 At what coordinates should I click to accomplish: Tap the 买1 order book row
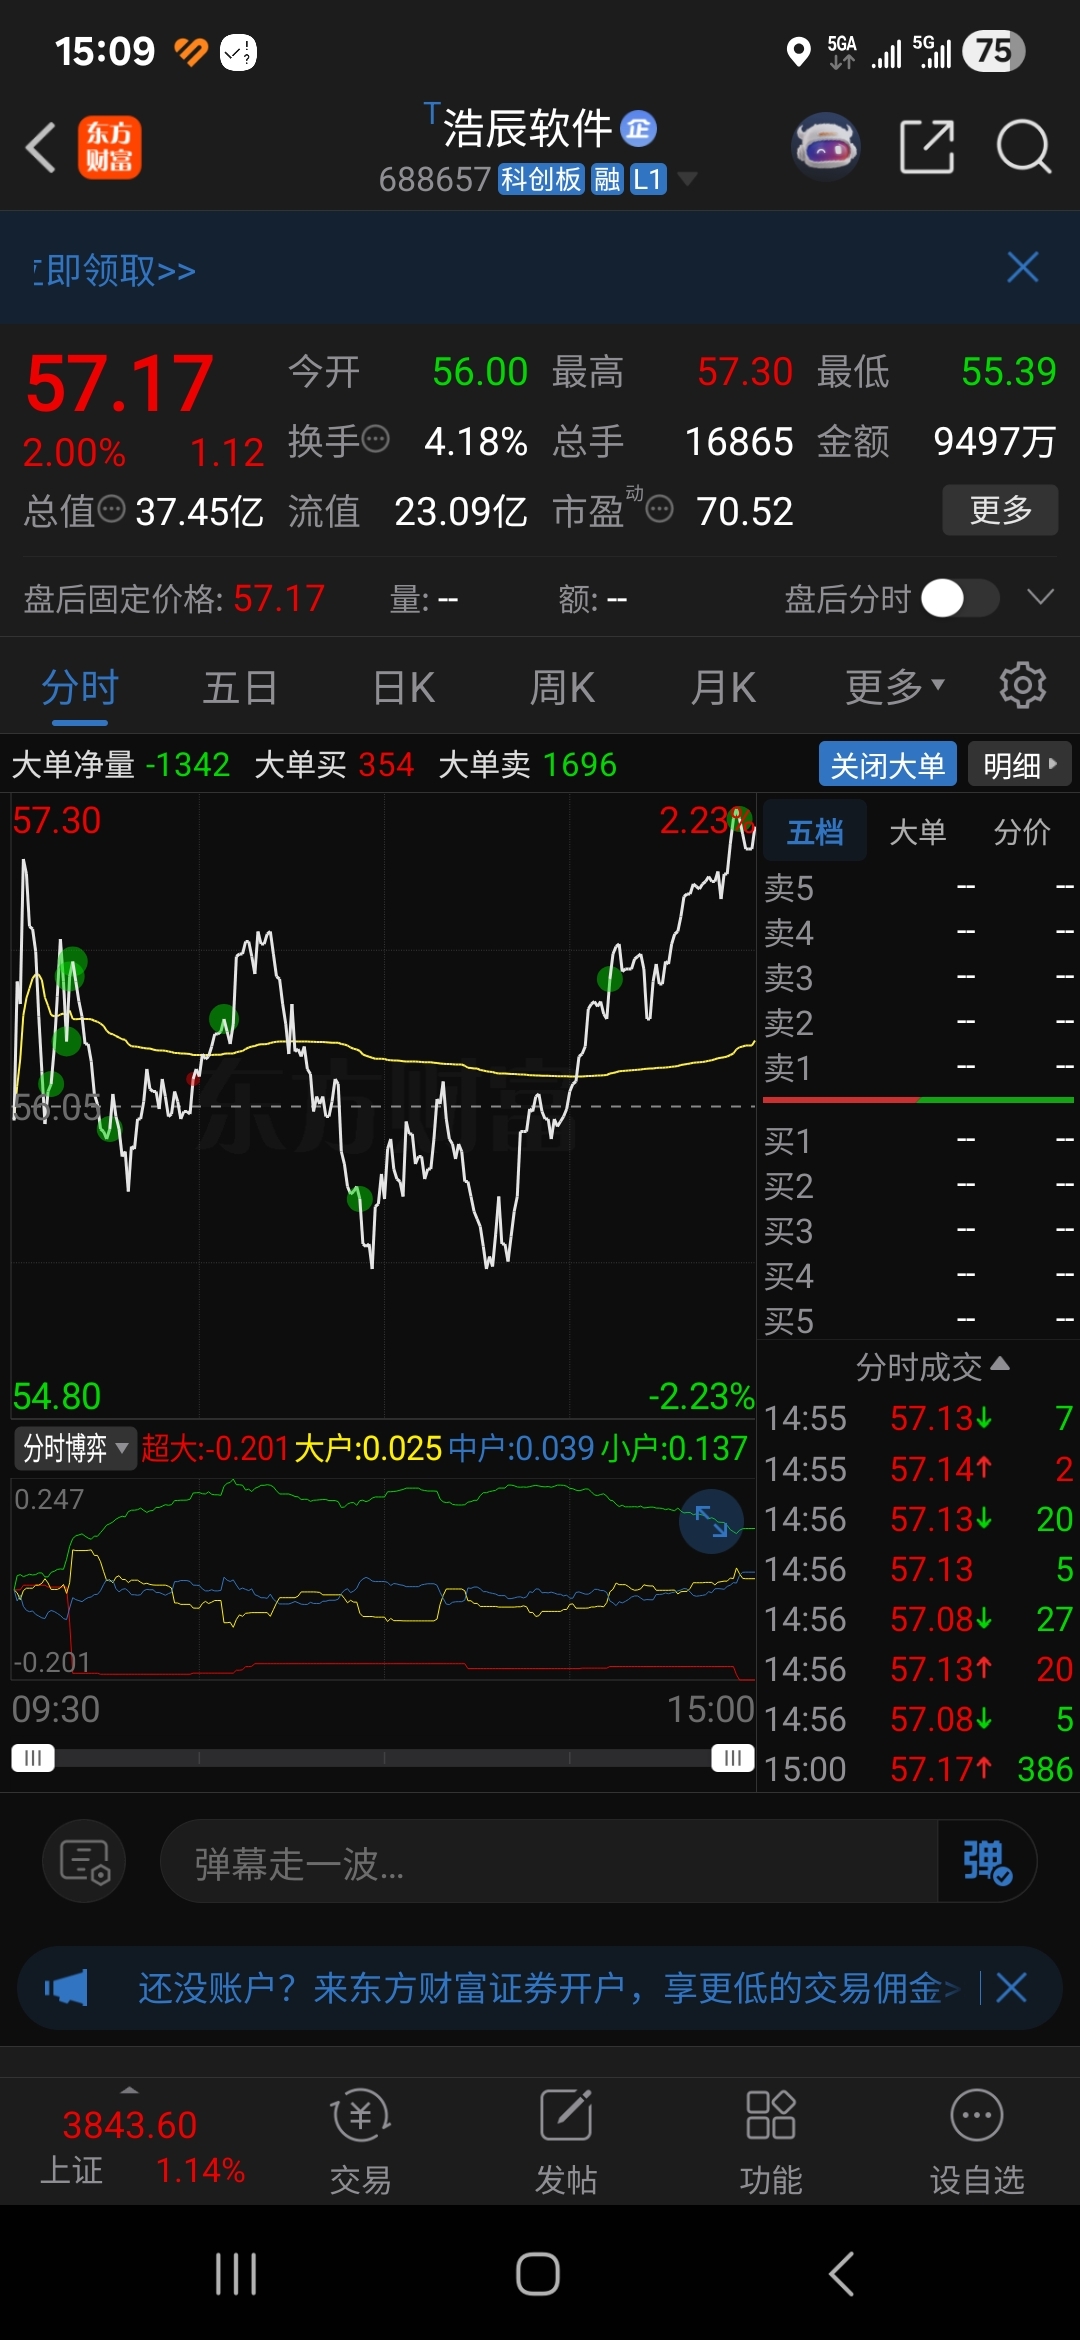pyautogui.click(x=918, y=1140)
